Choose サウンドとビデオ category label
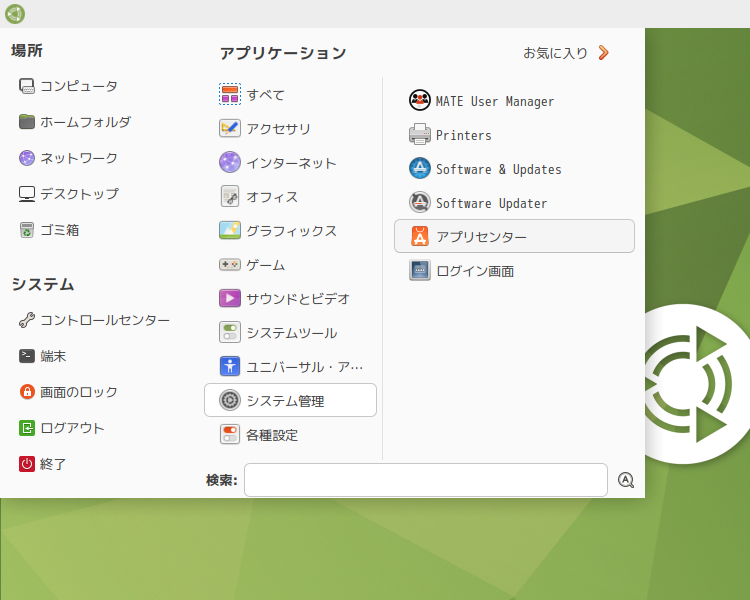The height and width of the screenshot is (600, 750). click(x=298, y=299)
